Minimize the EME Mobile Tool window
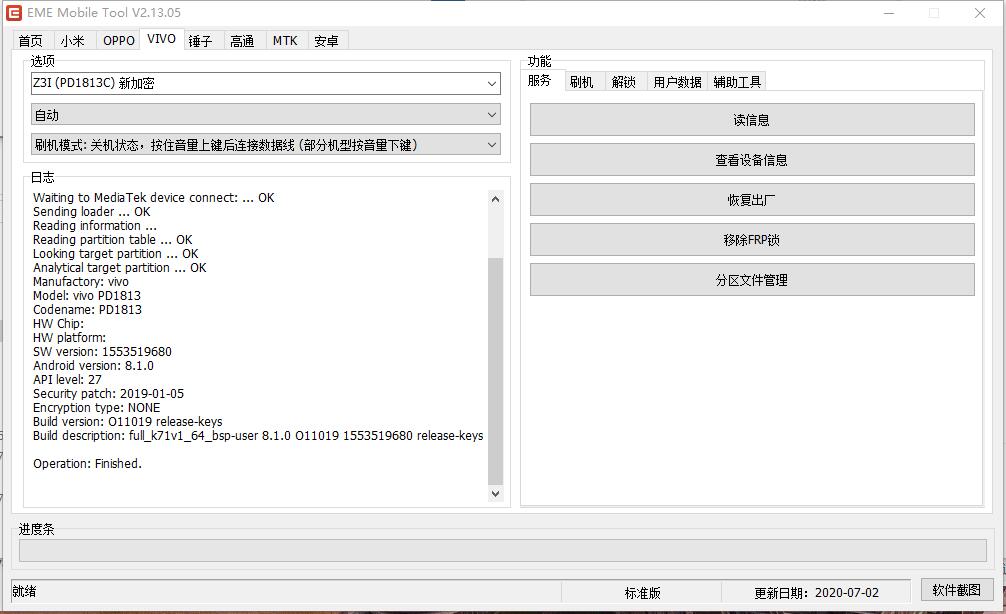Viewport: 1006px width, 614px height. 889,13
